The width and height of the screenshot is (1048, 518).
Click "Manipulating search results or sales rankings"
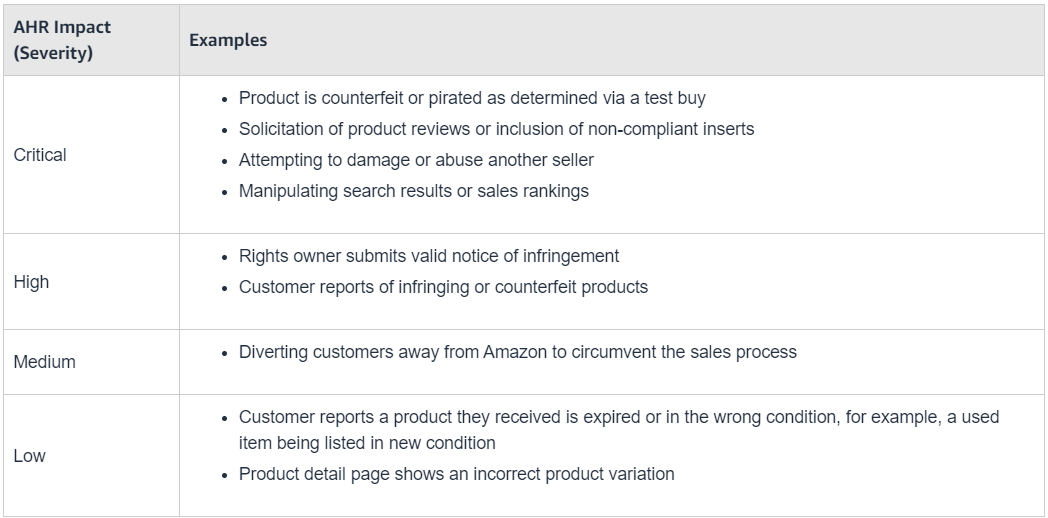pos(413,191)
